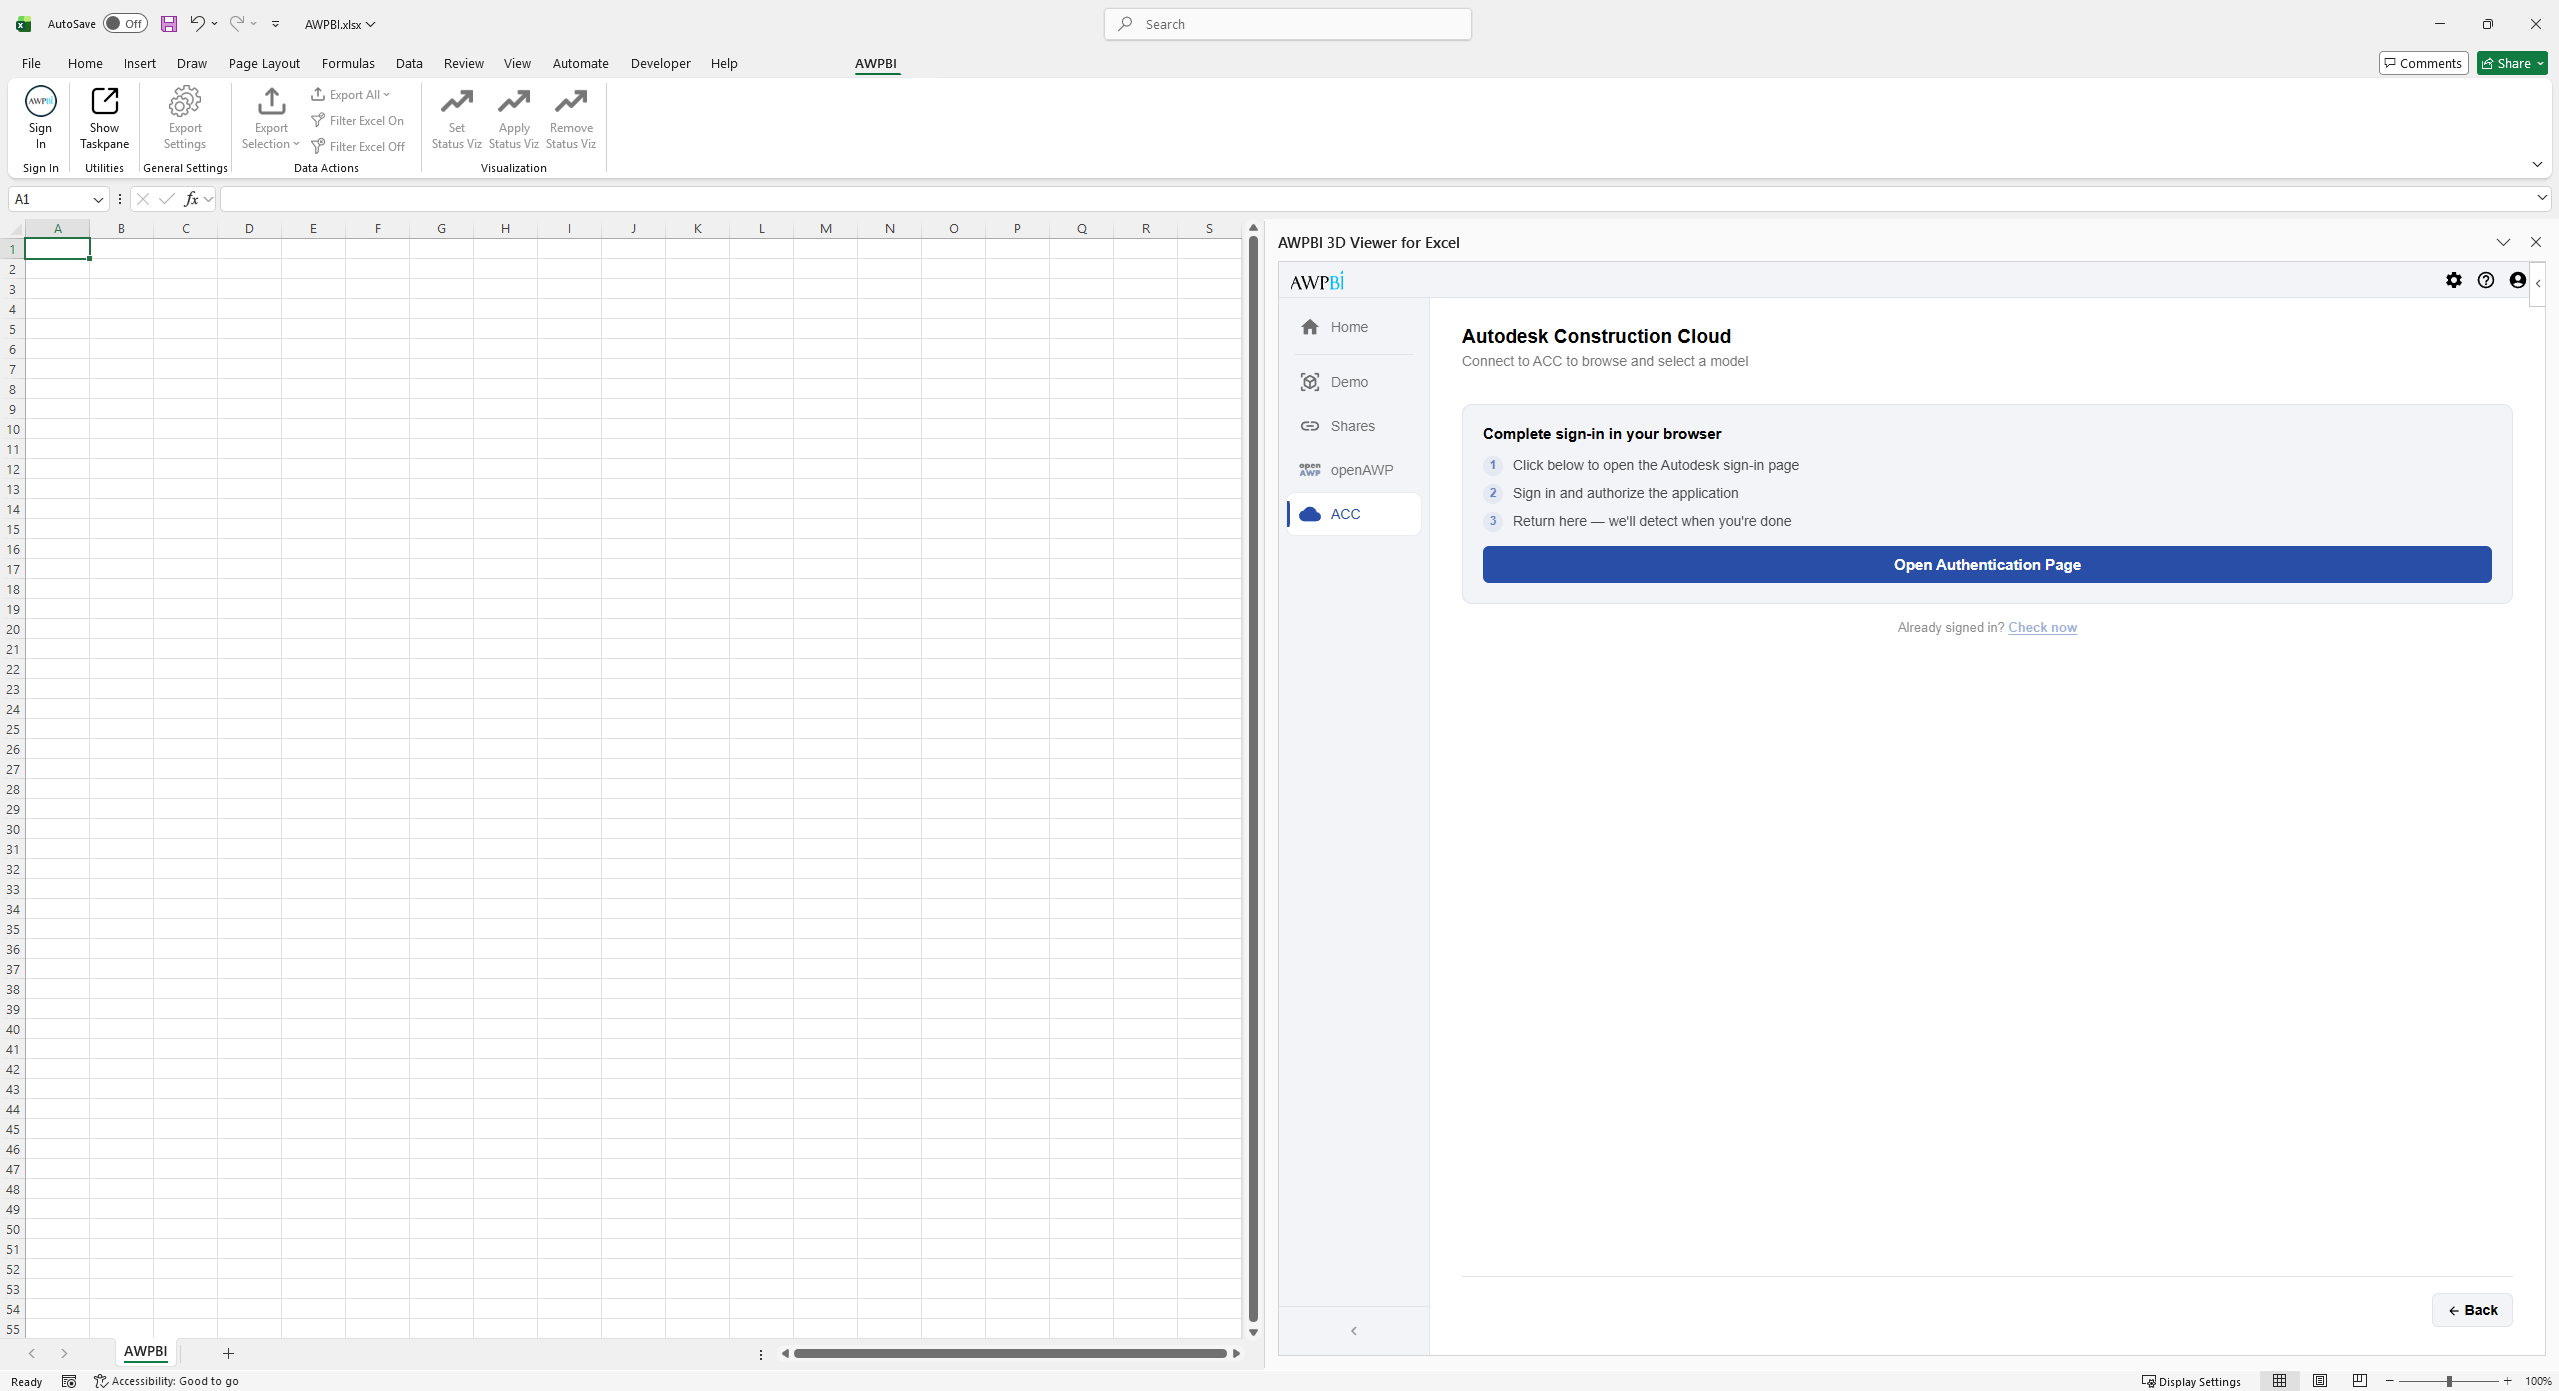Screen dimensions: 2559x1391
Task: Expand the formula bar
Action: click(x=2541, y=198)
